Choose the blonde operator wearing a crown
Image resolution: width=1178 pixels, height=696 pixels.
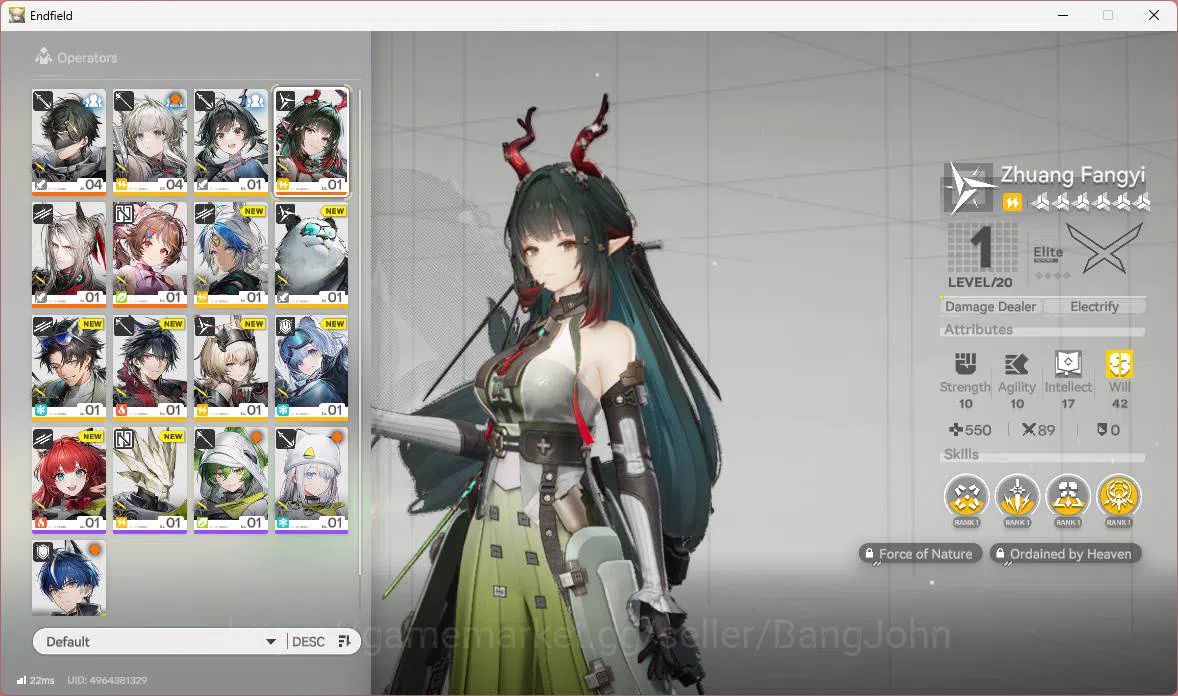coord(231,367)
